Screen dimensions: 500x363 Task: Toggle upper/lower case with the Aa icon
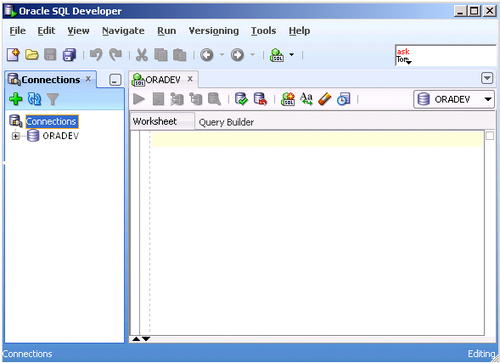[x=306, y=99]
